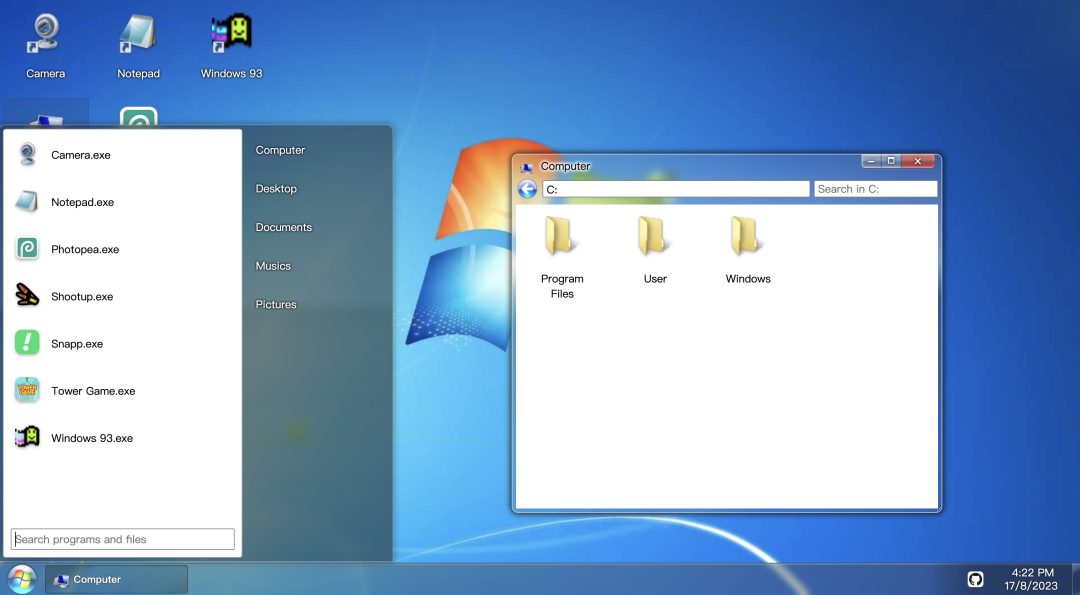
Task: Open the Notepad desktop shortcut icon
Action: click(138, 33)
